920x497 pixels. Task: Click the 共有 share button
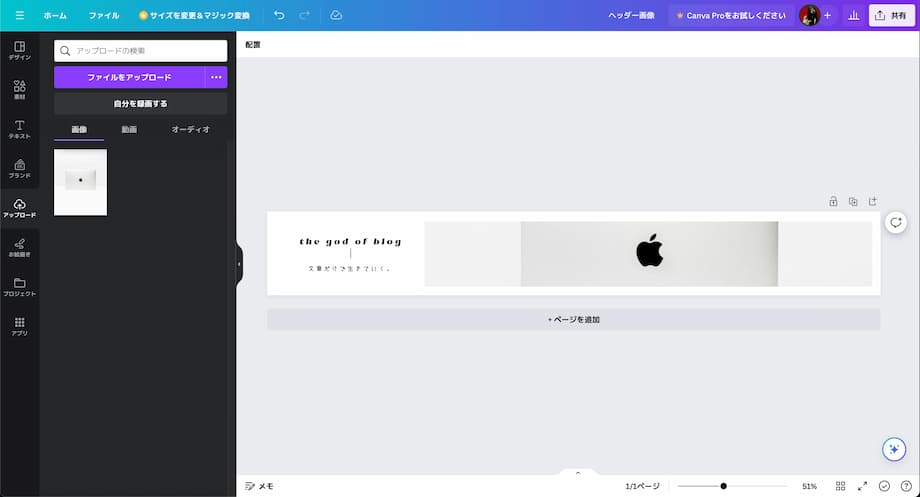tap(891, 15)
